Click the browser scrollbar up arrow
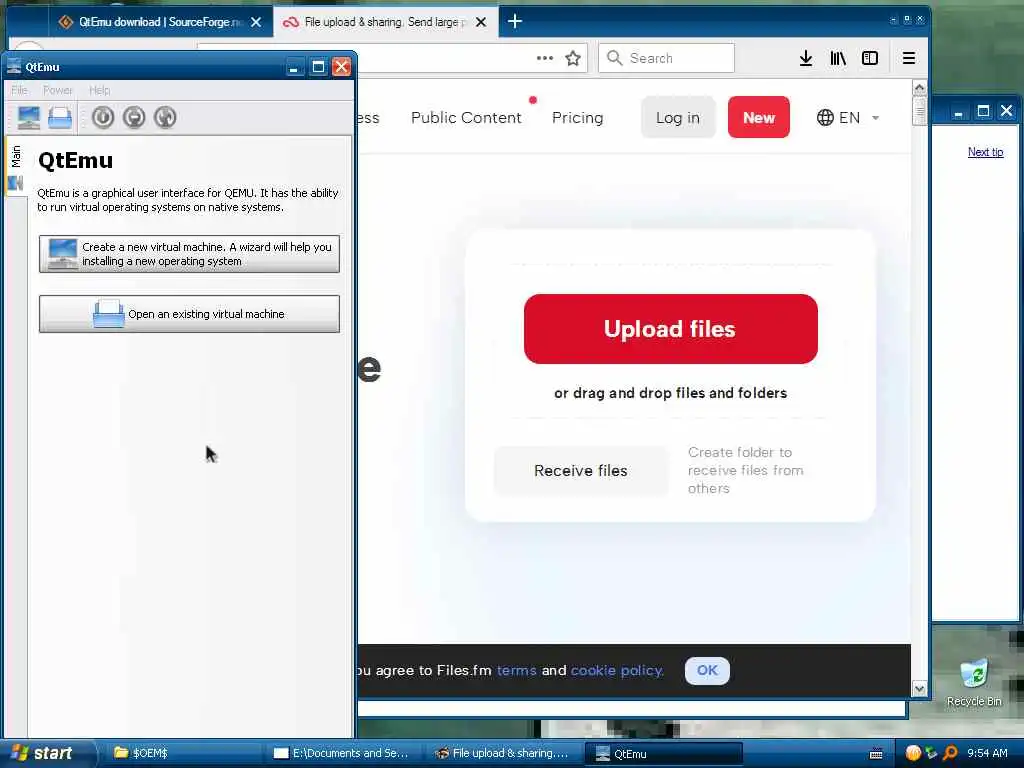Viewport: 1024px width, 768px height. pos(920,88)
